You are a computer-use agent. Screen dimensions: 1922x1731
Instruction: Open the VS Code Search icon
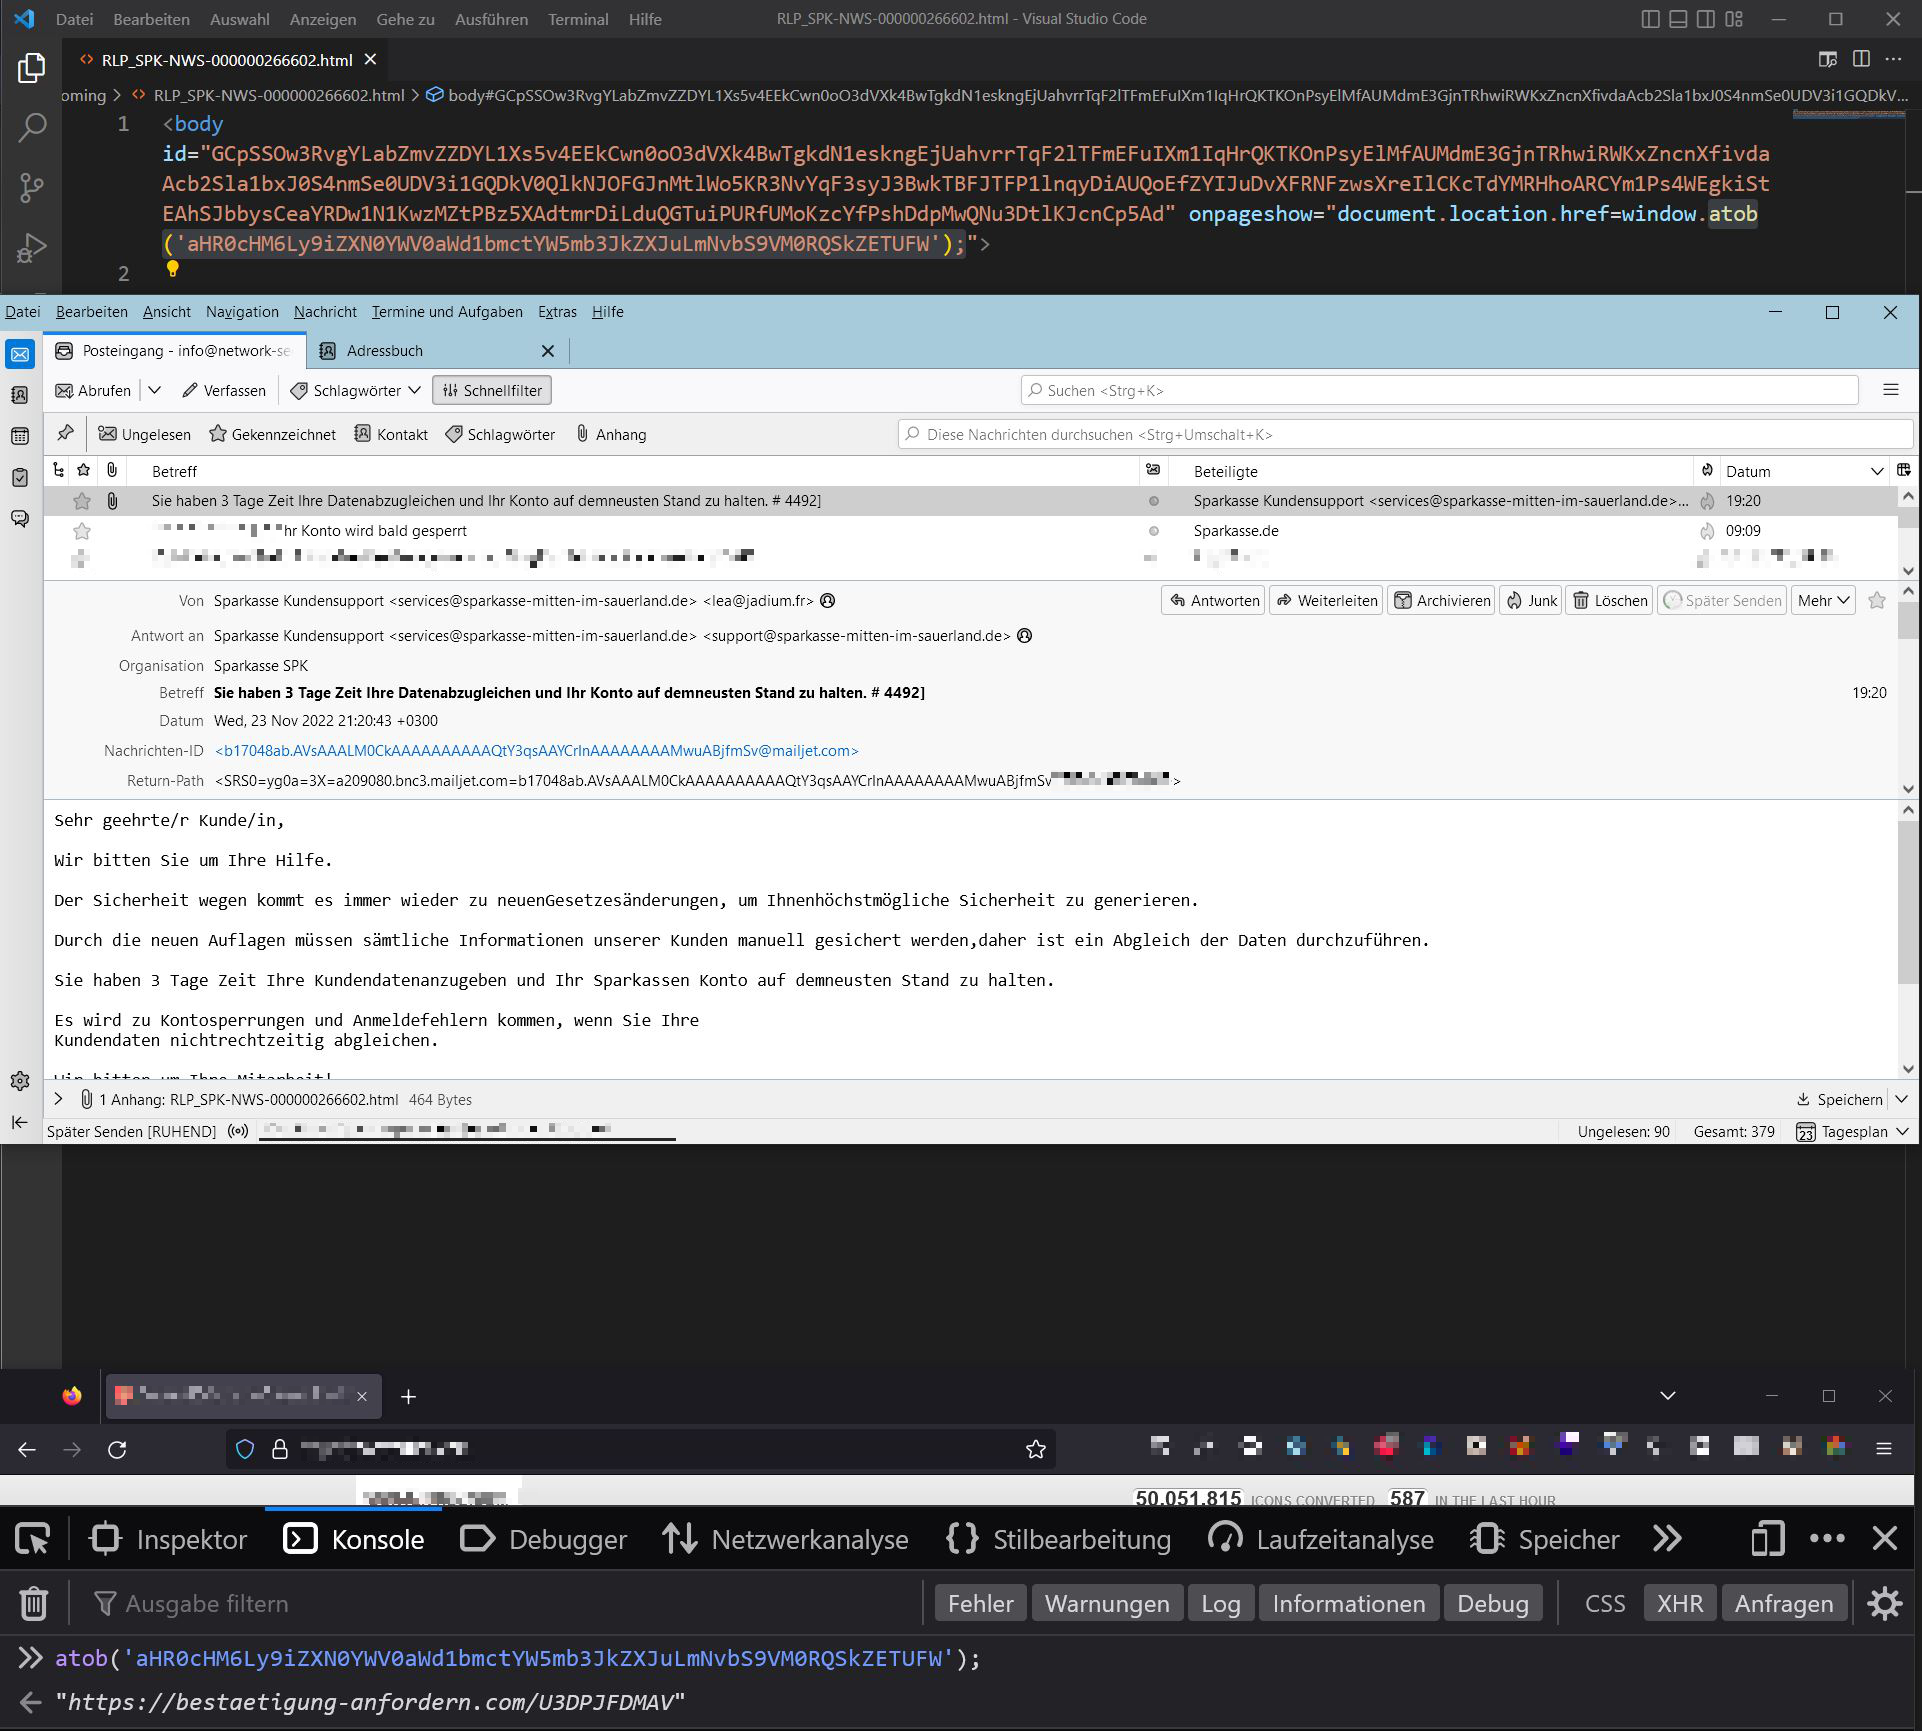coord(31,128)
